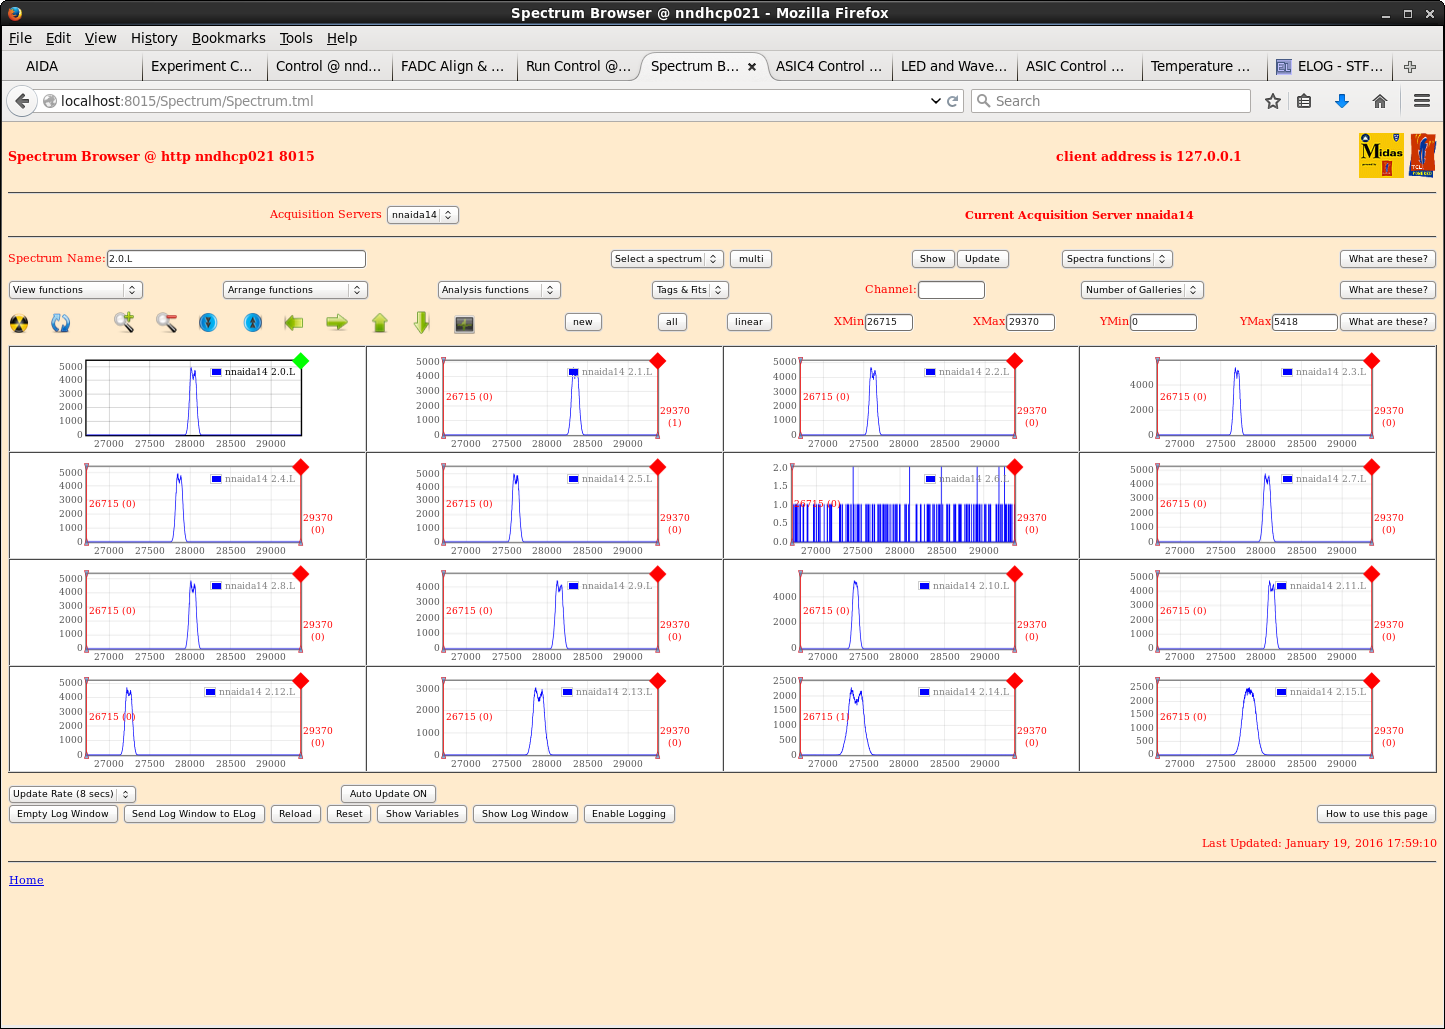The width and height of the screenshot is (1445, 1029).
Task: Click the blue refresh arrows icon
Action: 61,323
